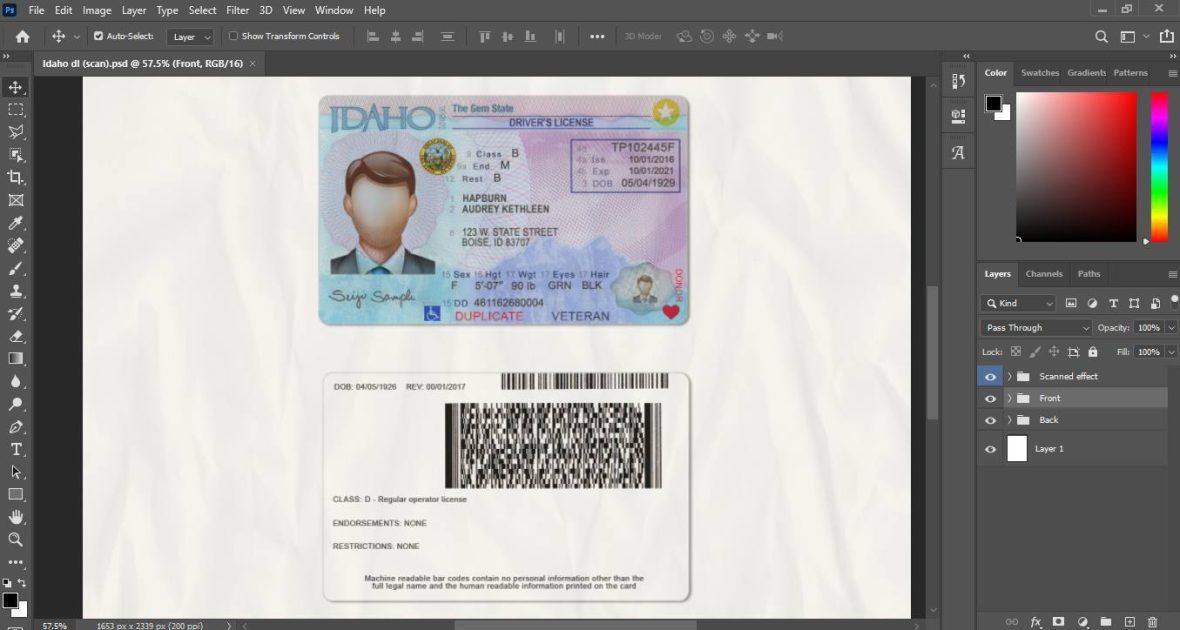Expand the Front layer group
The height and width of the screenshot is (630, 1180).
point(1010,397)
